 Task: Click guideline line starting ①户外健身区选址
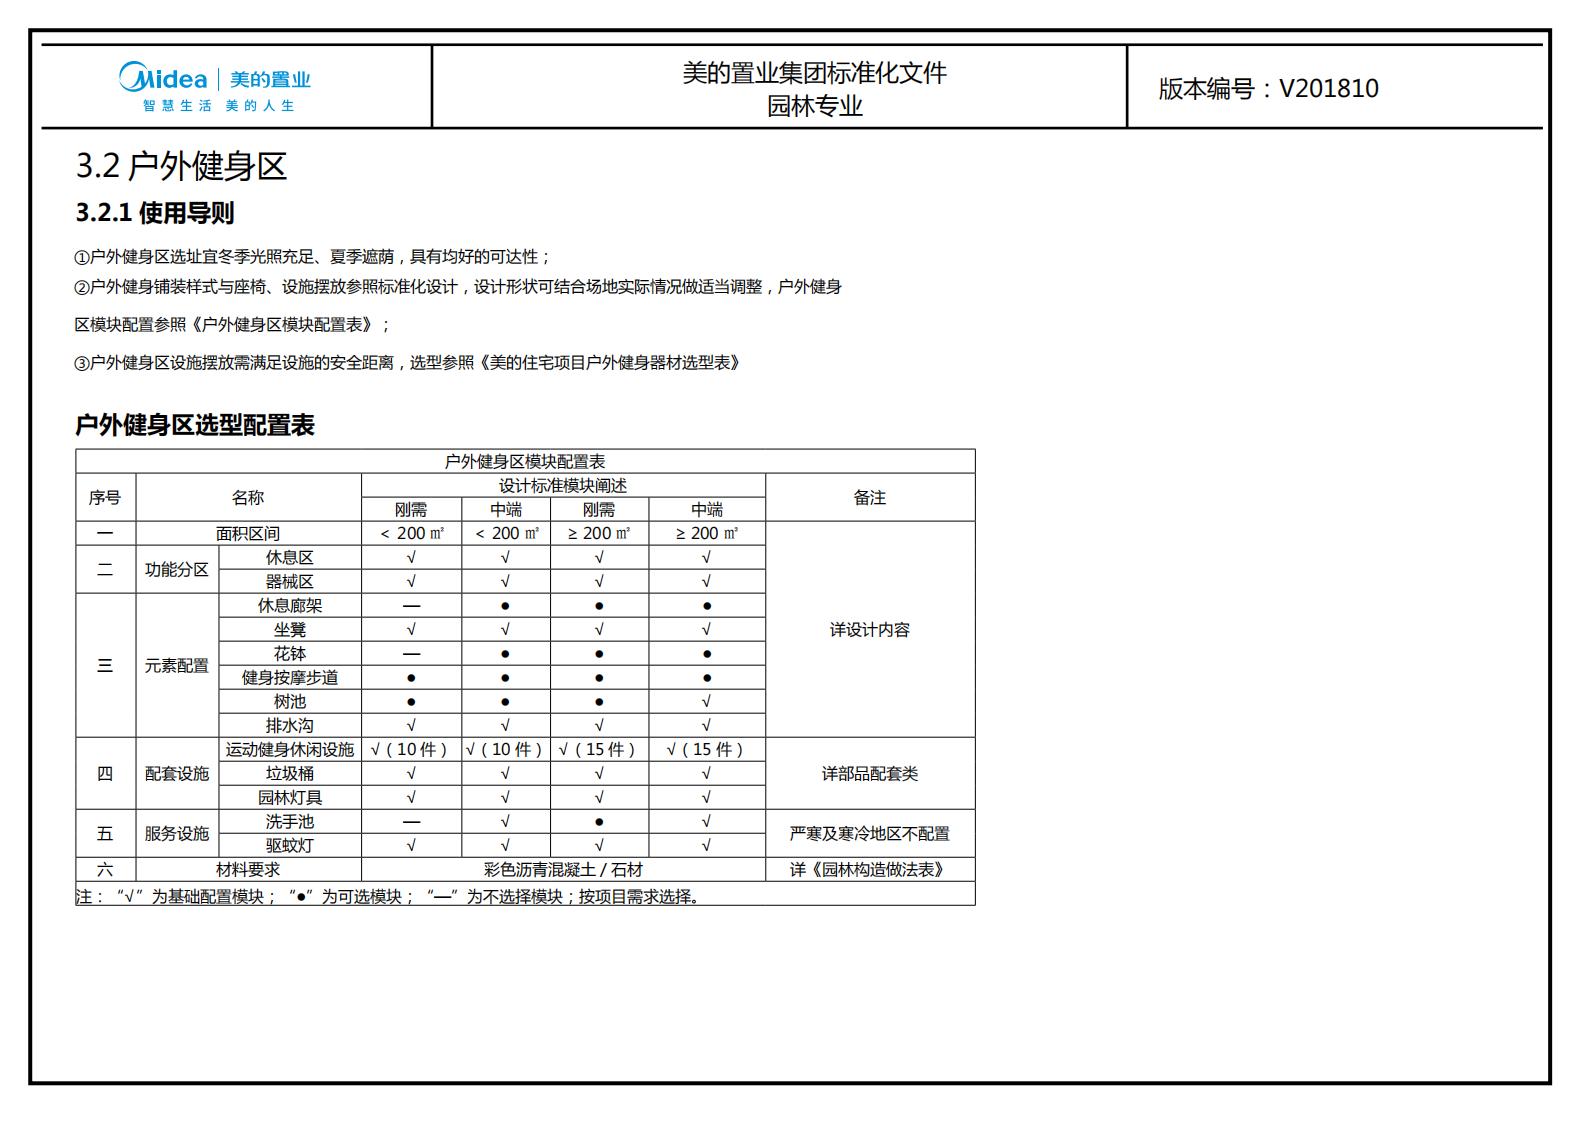tap(313, 257)
